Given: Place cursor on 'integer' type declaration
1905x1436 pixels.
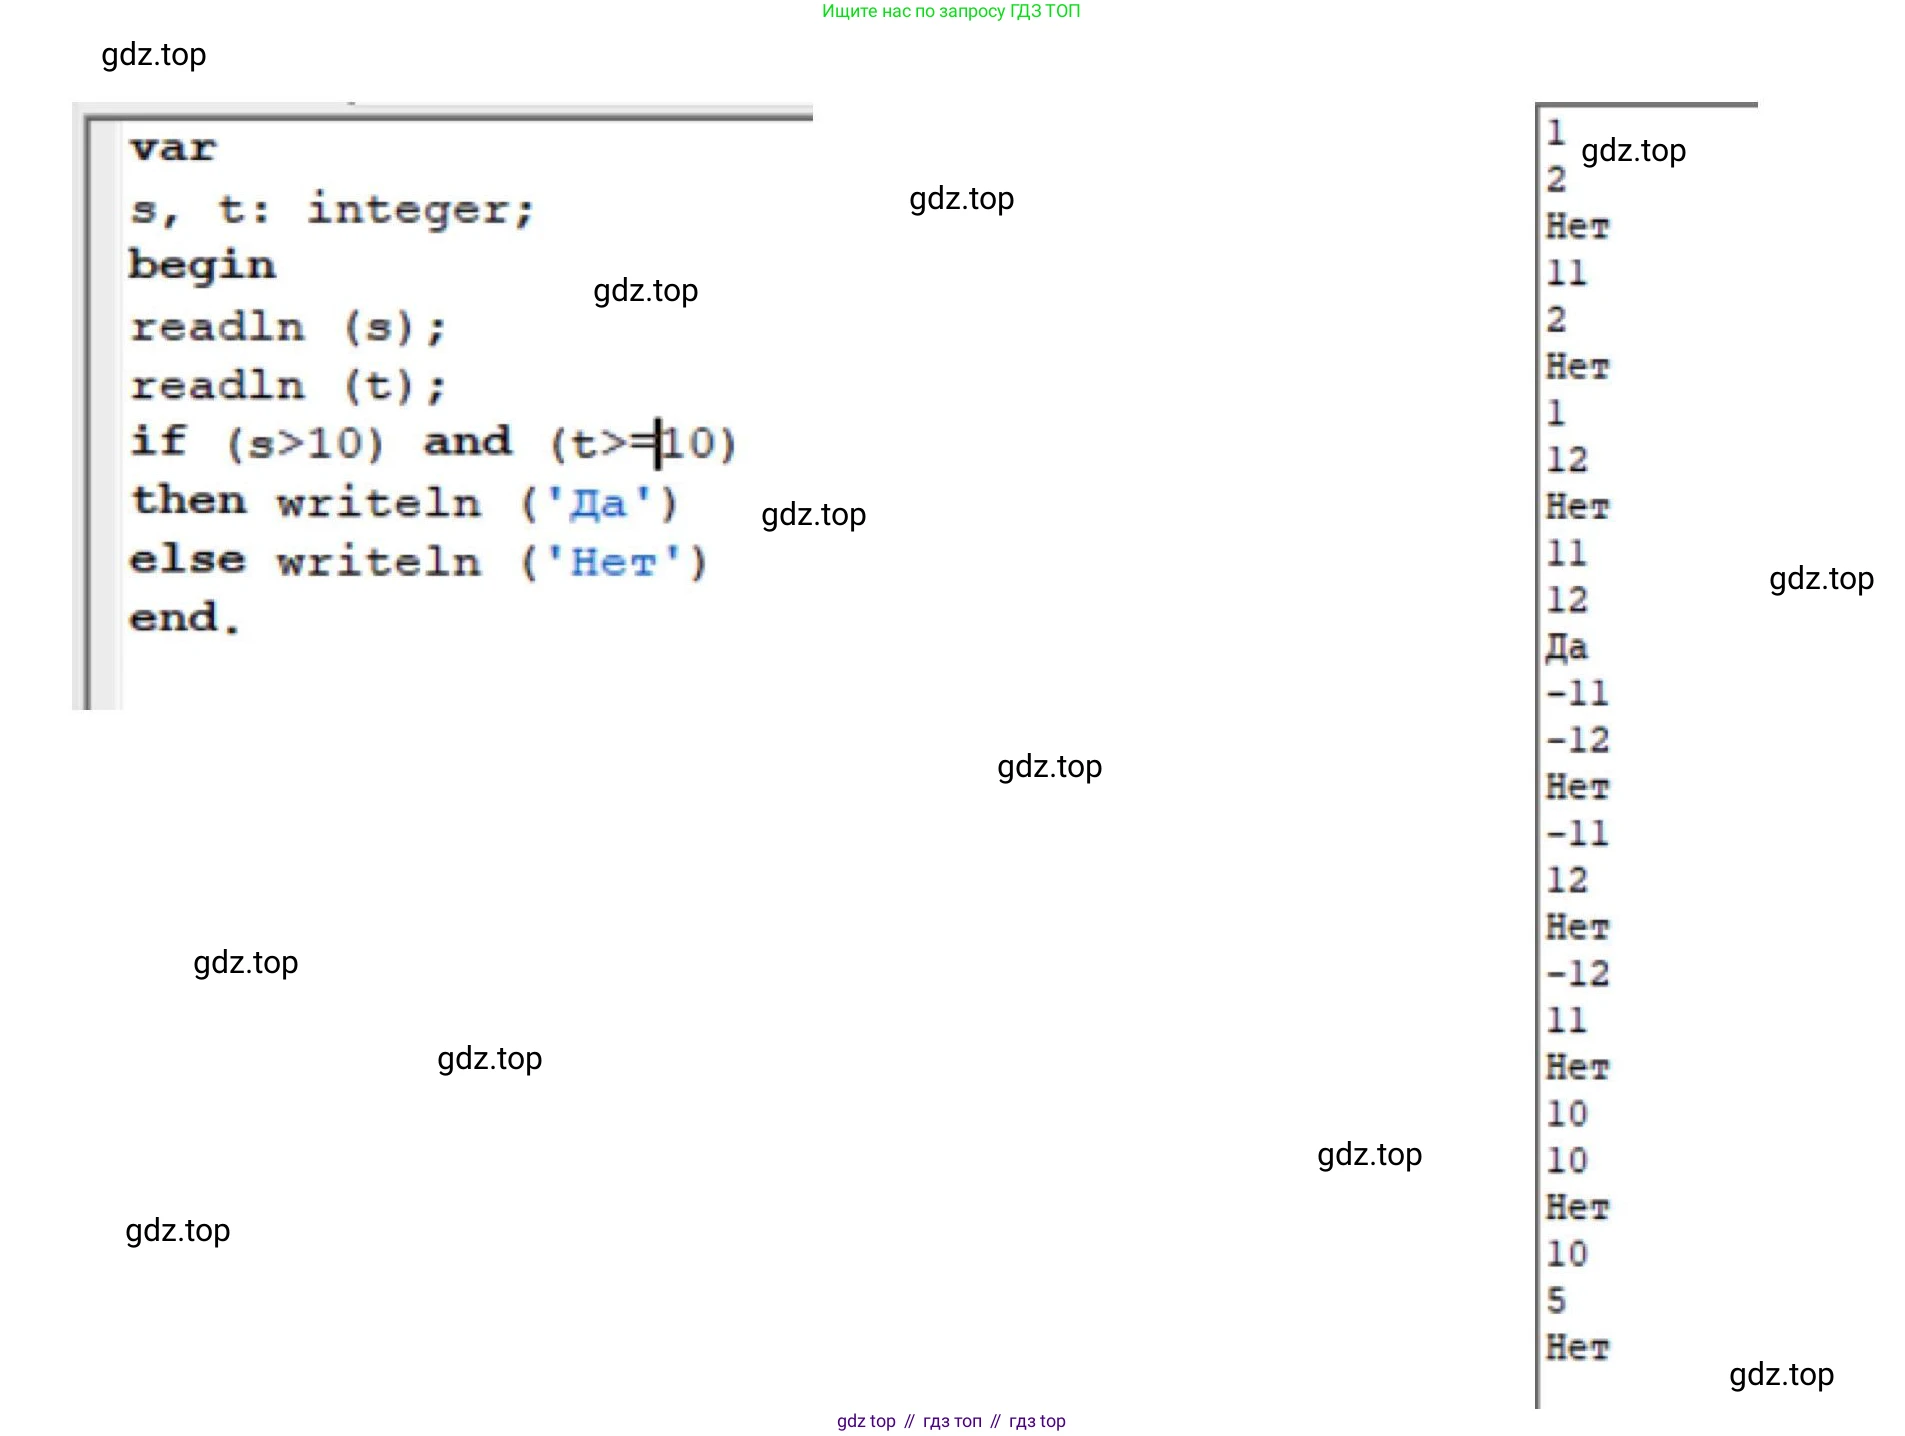Looking at the screenshot, I should coord(420,210).
